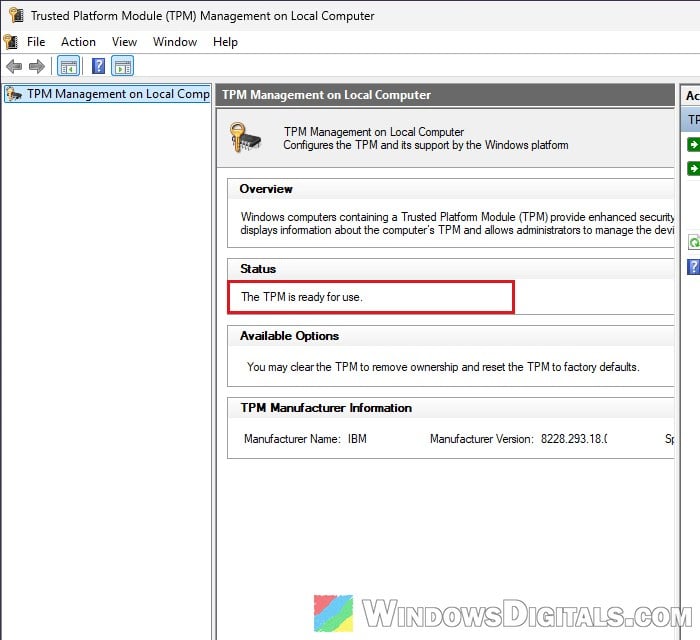This screenshot has height=640, width=700.
Task: Click the Help icon in Actions pane
Action: tap(693, 267)
